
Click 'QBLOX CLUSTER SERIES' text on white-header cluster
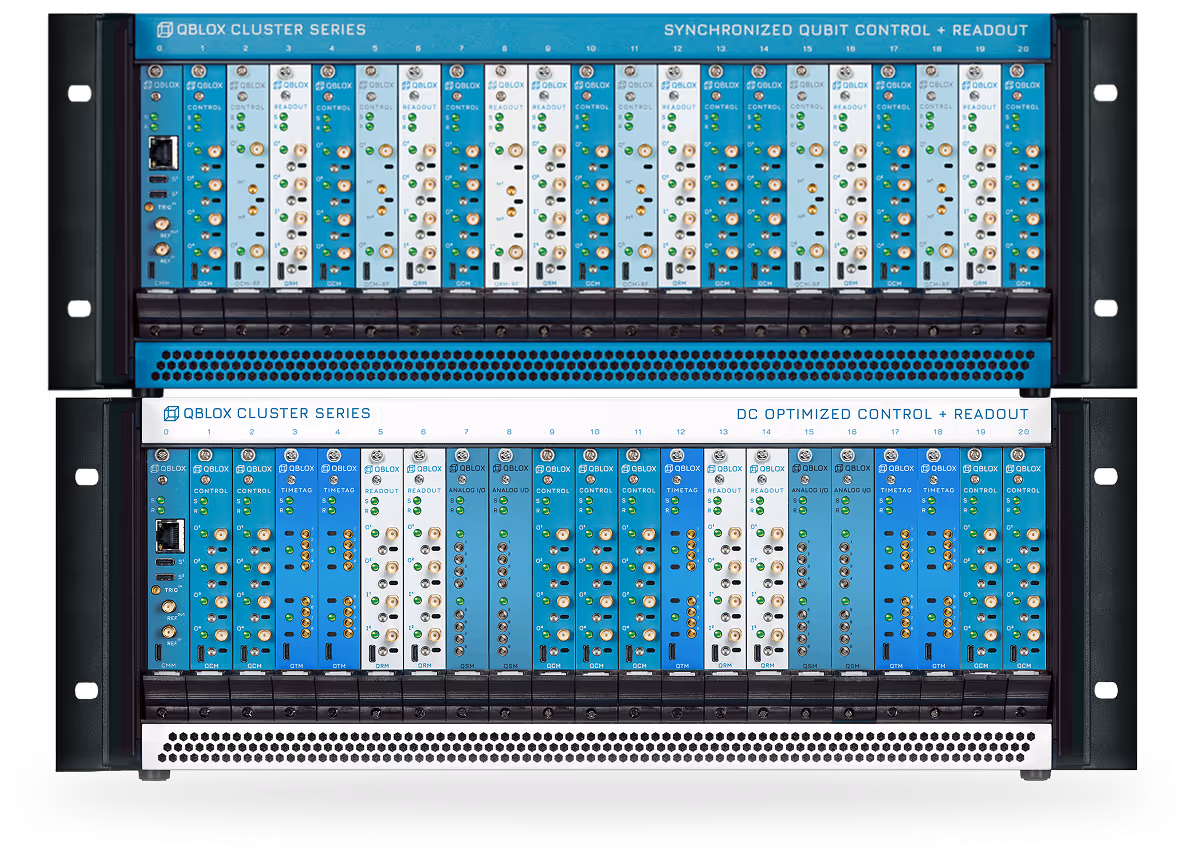[x=277, y=413]
